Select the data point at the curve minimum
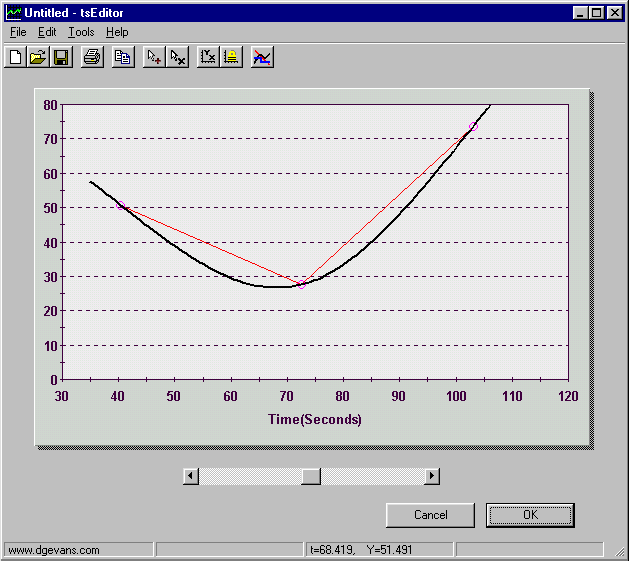Image resolution: width=629 pixels, height=561 pixels. coord(302,284)
